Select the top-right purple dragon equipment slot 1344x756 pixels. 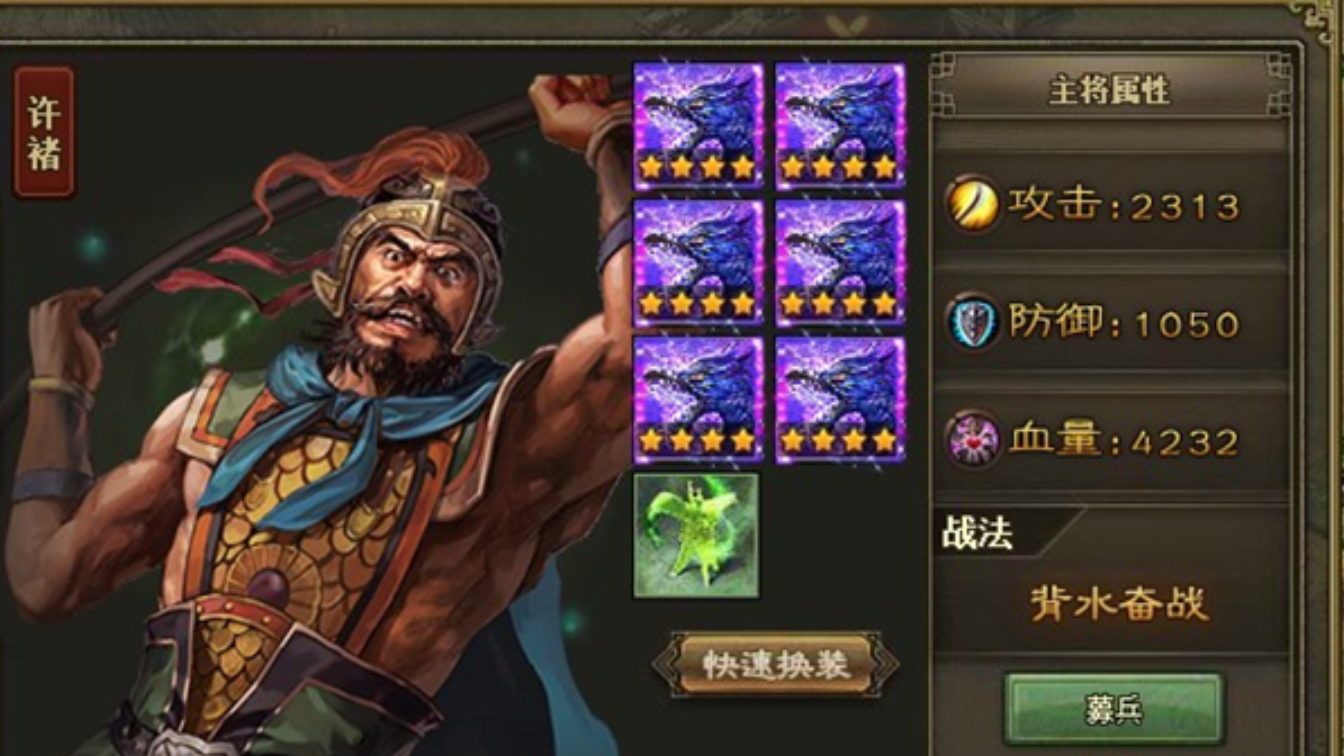(x=840, y=126)
